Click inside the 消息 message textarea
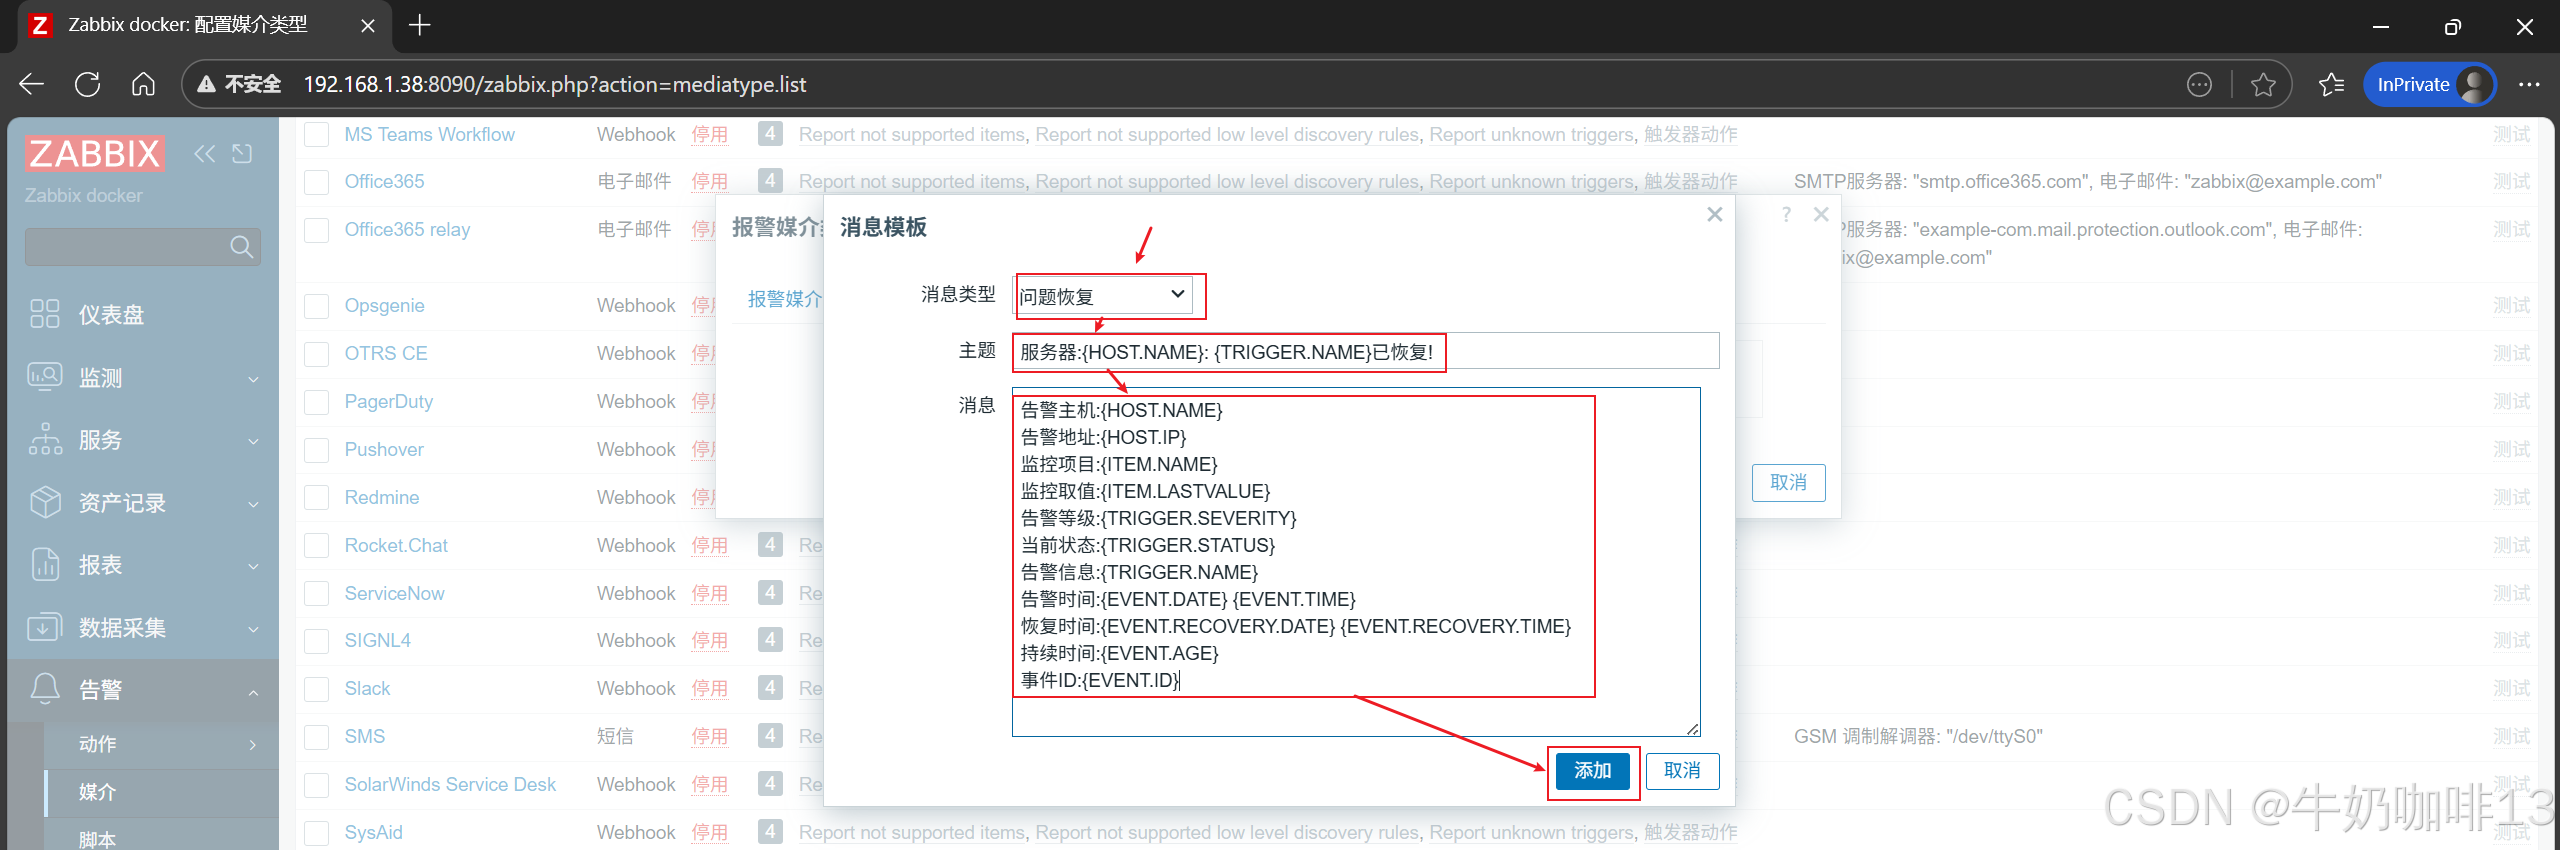2560x850 pixels. pos(1356,562)
